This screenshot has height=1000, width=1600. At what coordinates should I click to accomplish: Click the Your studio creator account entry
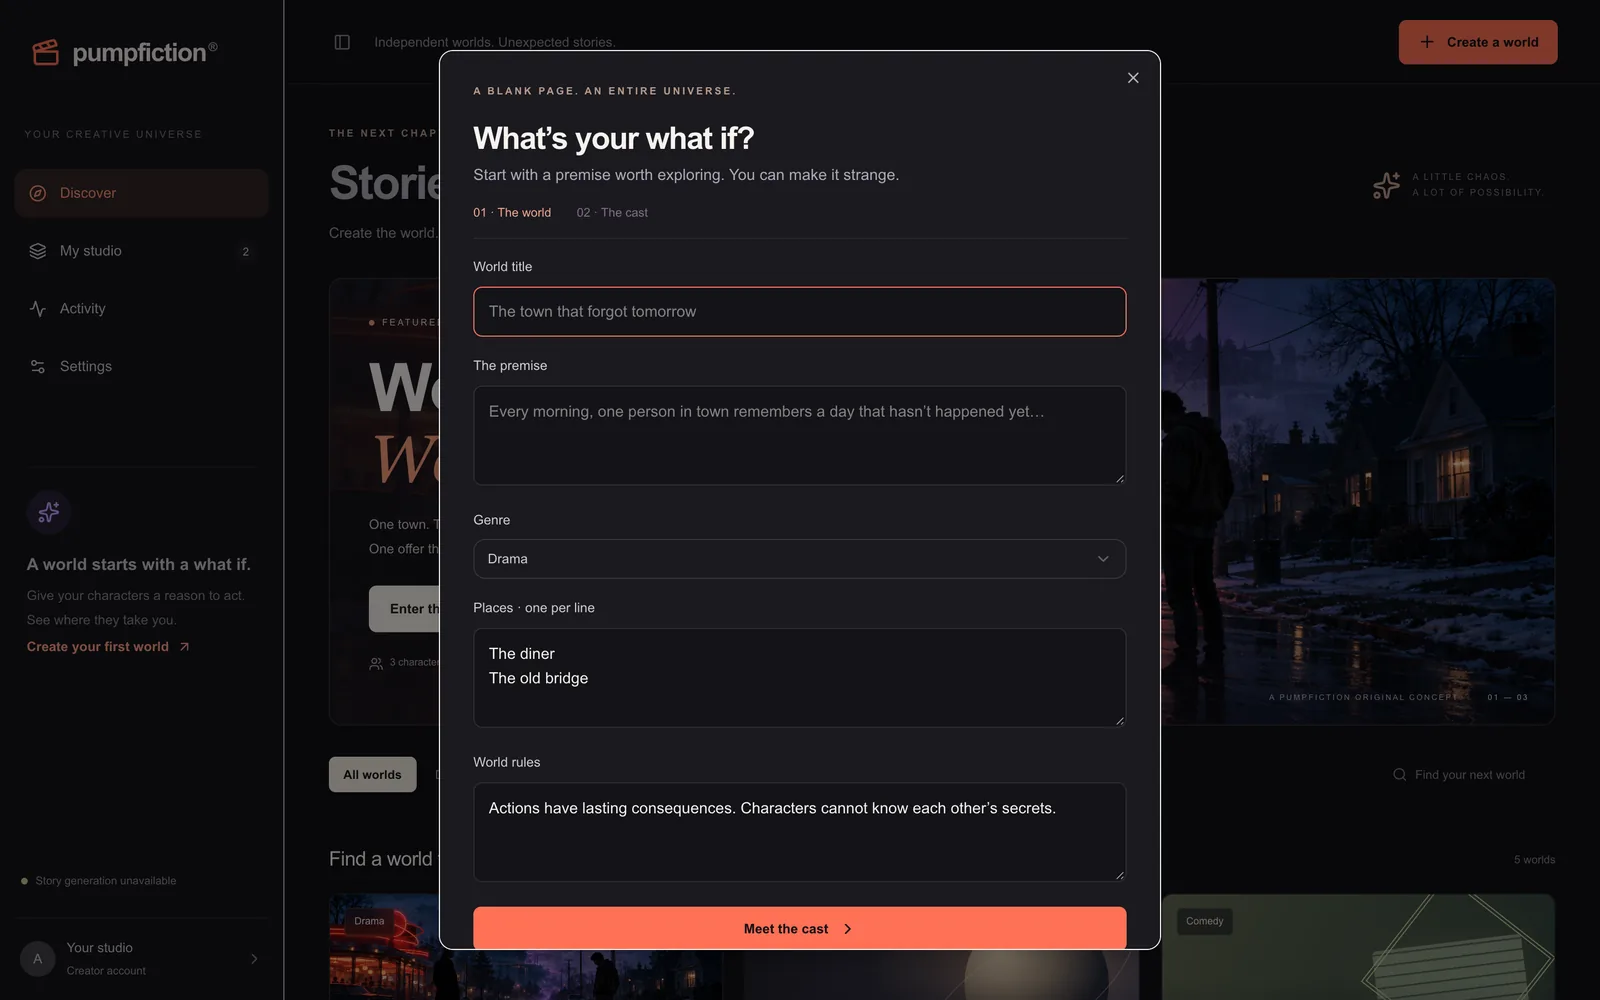(x=141, y=959)
